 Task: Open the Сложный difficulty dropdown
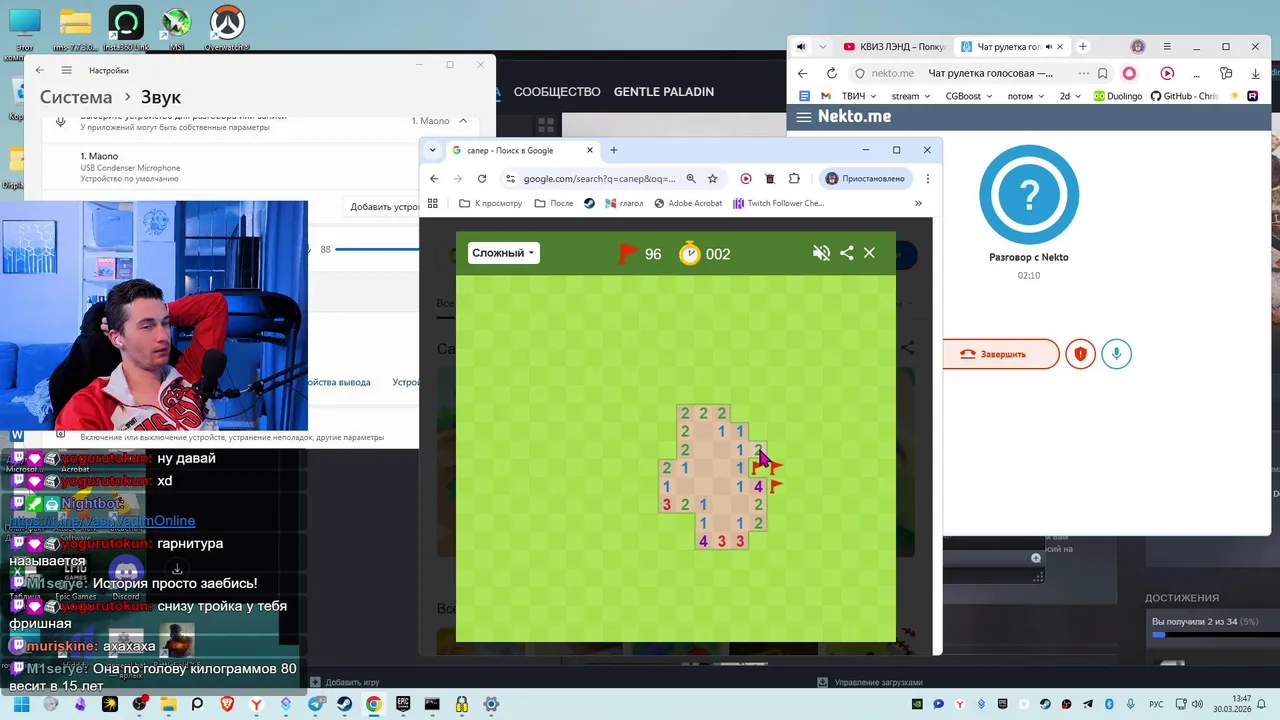pos(503,253)
